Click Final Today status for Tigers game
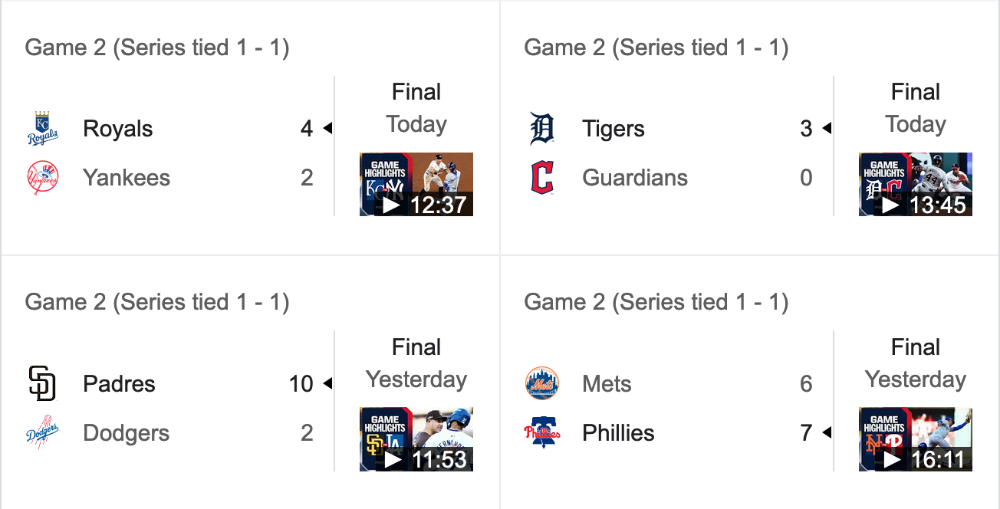Viewport: 1000px width, 509px height. [x=915, y=108]
